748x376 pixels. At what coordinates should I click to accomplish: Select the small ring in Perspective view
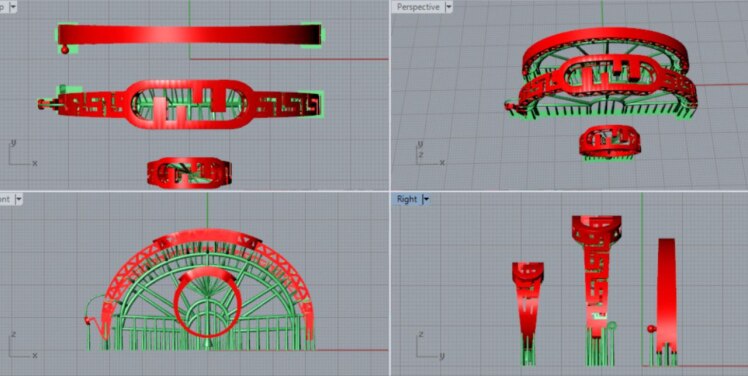click(610, 142)
